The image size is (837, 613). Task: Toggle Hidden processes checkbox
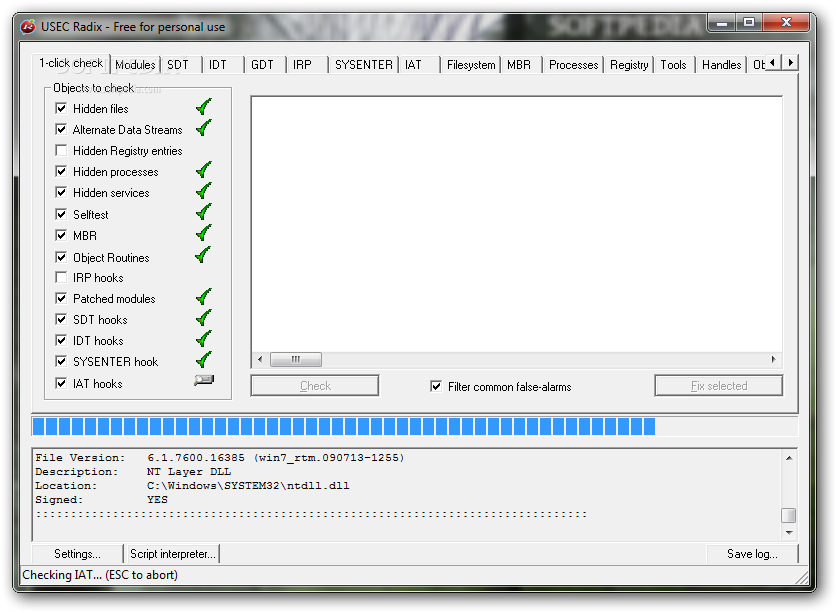point(61,171)
